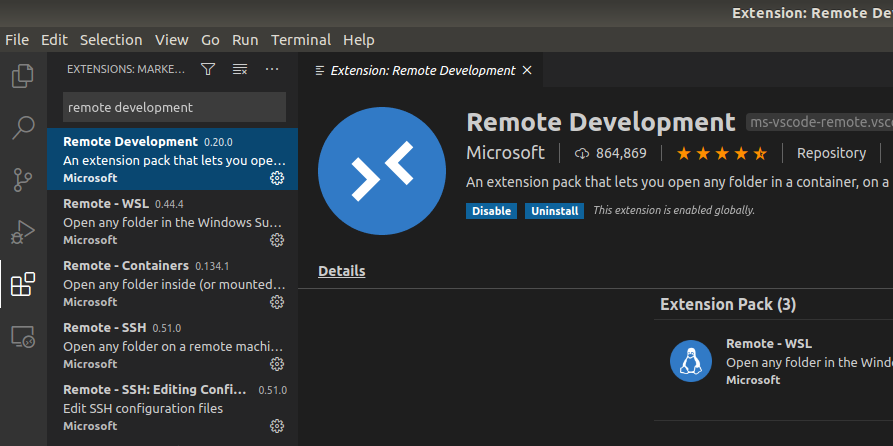This screenshot has width=893, height=446.
Task: Select Remote - SSH in extensions list
Action: (x=173, y=345)
